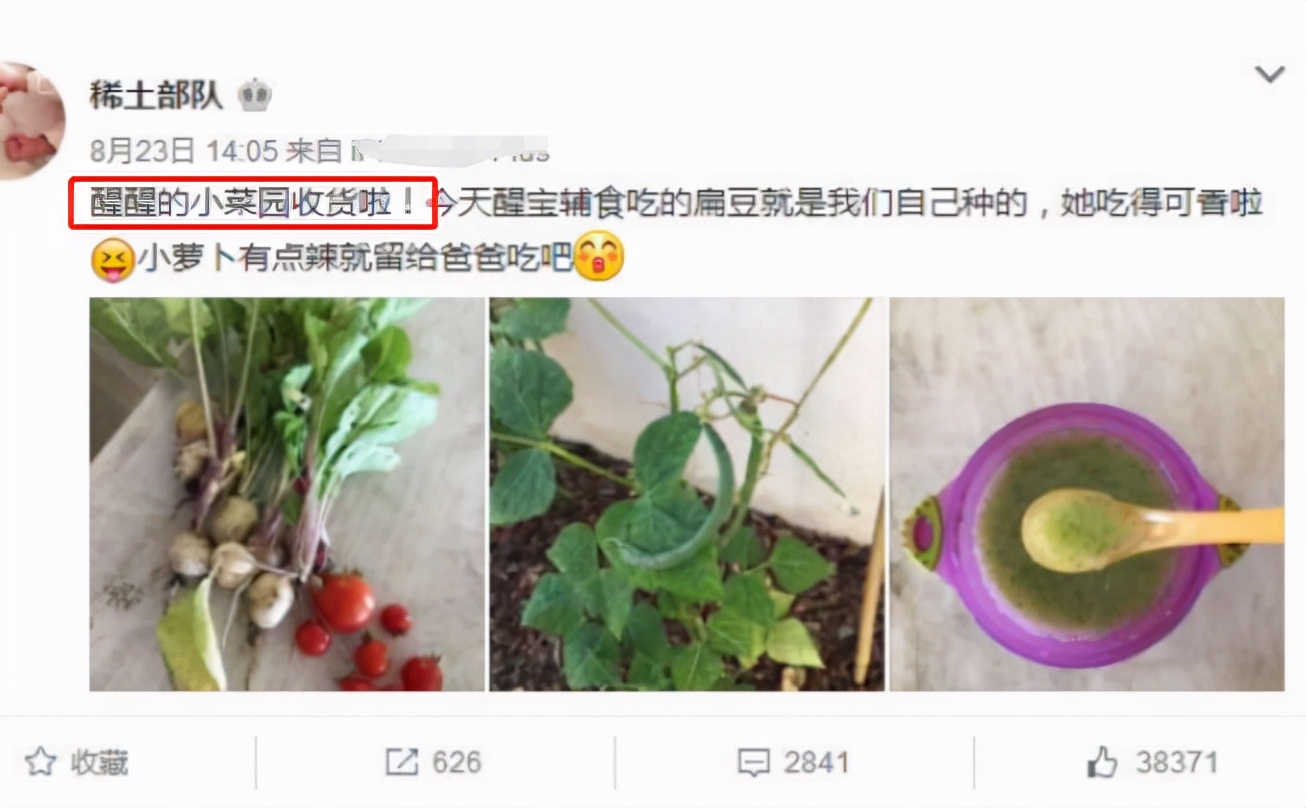Open the purple bowl puree photo
Screen dimensions: 1306x808
[1087, 494]
